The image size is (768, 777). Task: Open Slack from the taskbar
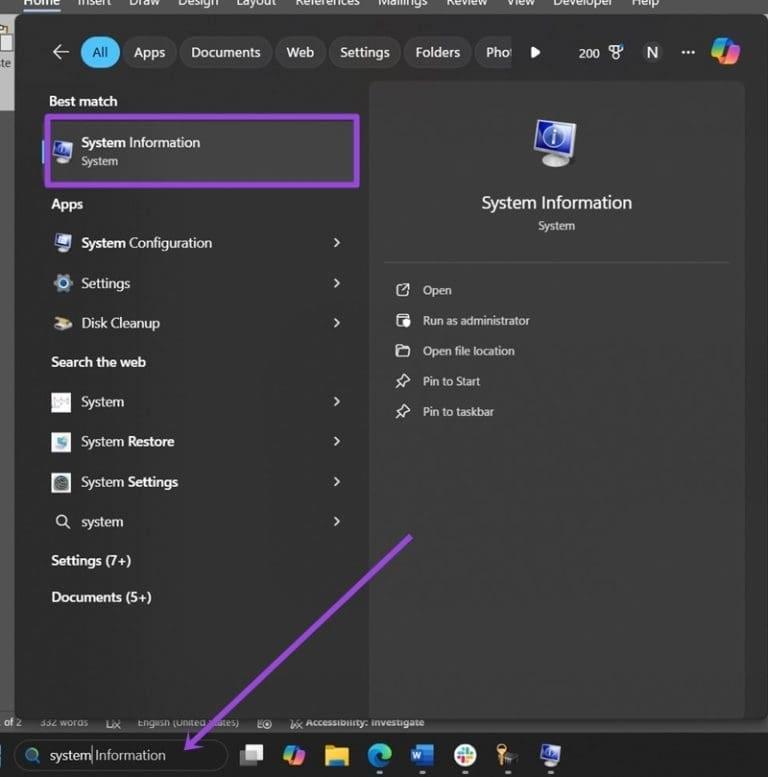465,755
